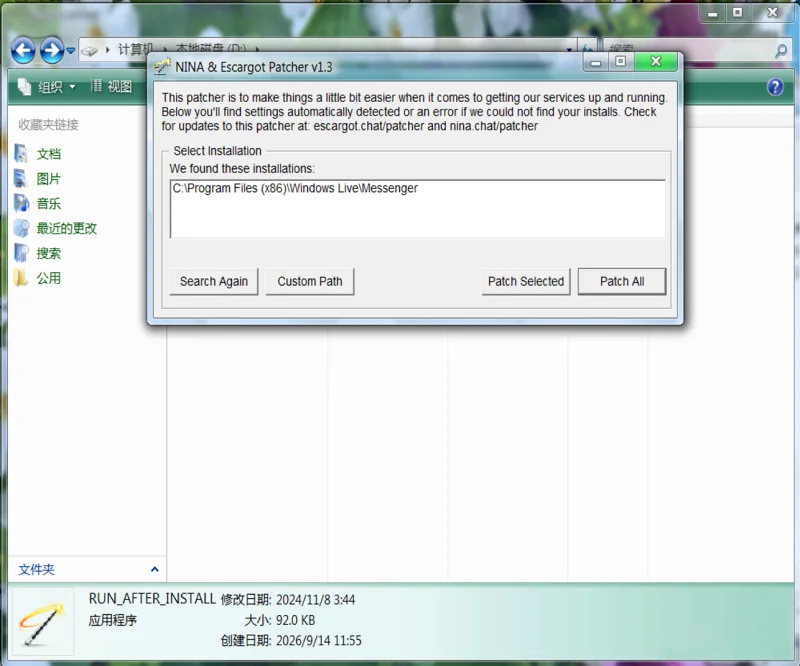This screenshot has width=800, height=666.
Task: Open 最近的更改 favorite link
Action: (67, 228)
